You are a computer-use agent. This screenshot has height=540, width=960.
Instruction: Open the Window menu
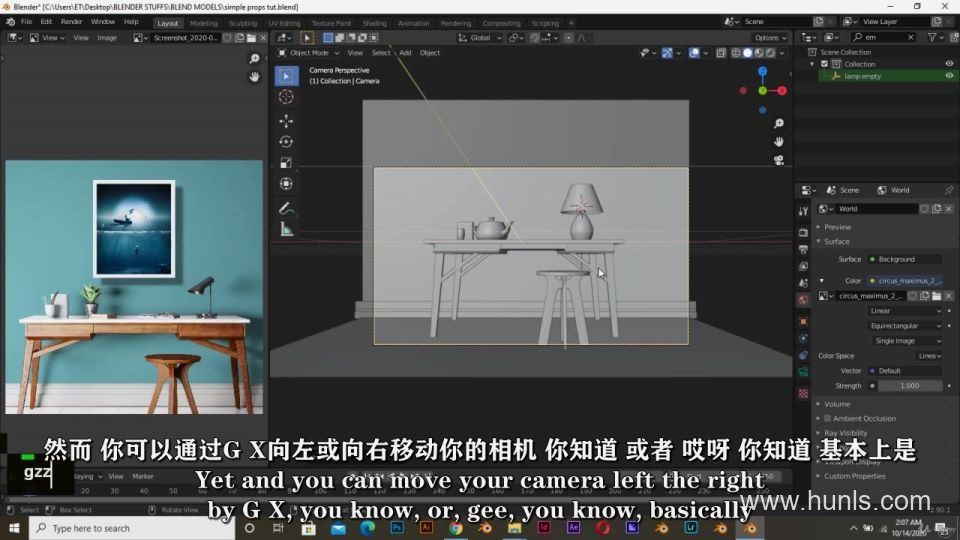[x=103, y=21]
